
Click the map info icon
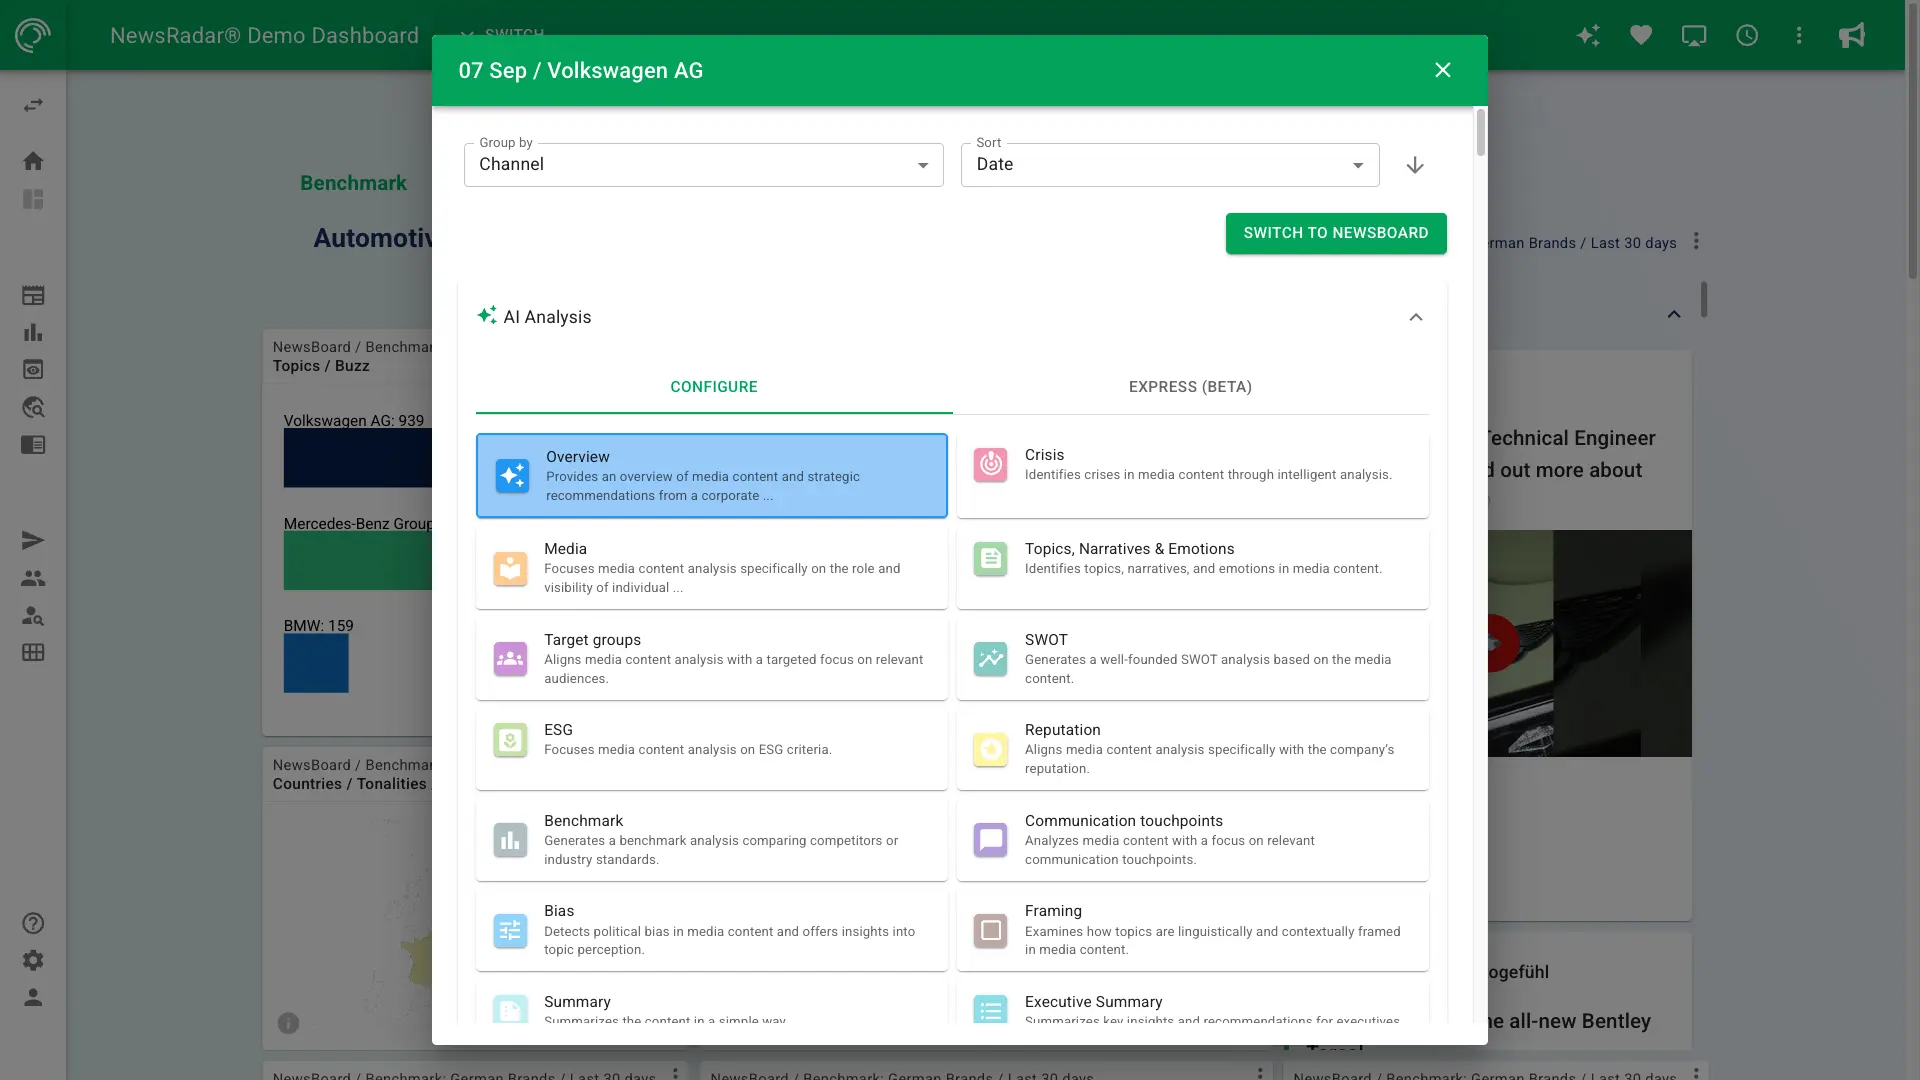[x=288, y=1023]
